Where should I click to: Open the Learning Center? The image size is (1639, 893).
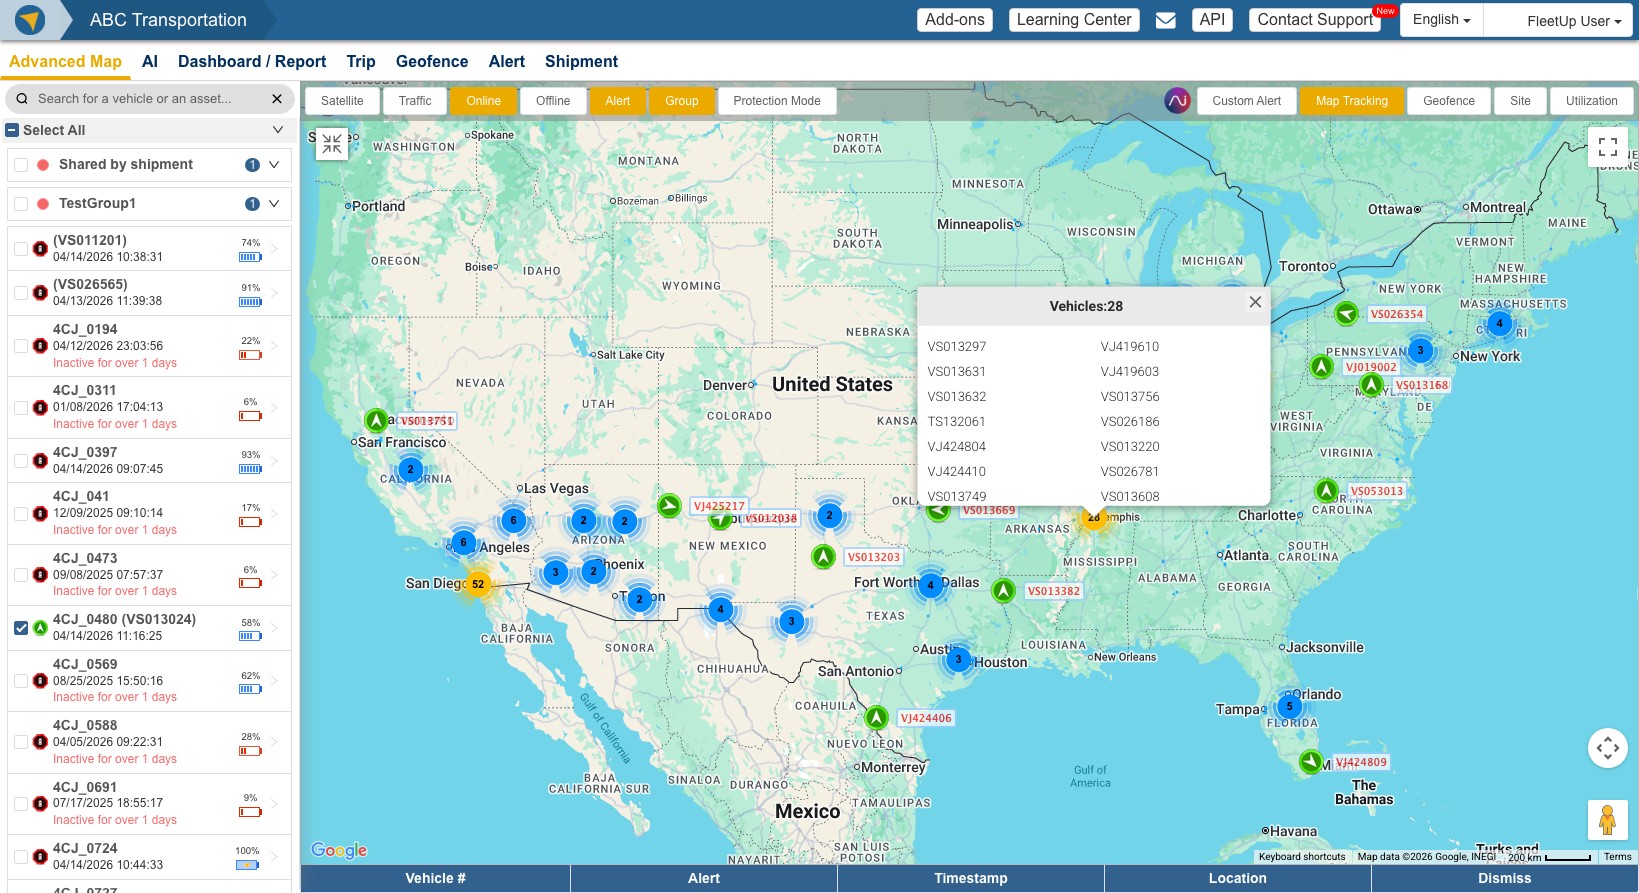click(1074, 20)
